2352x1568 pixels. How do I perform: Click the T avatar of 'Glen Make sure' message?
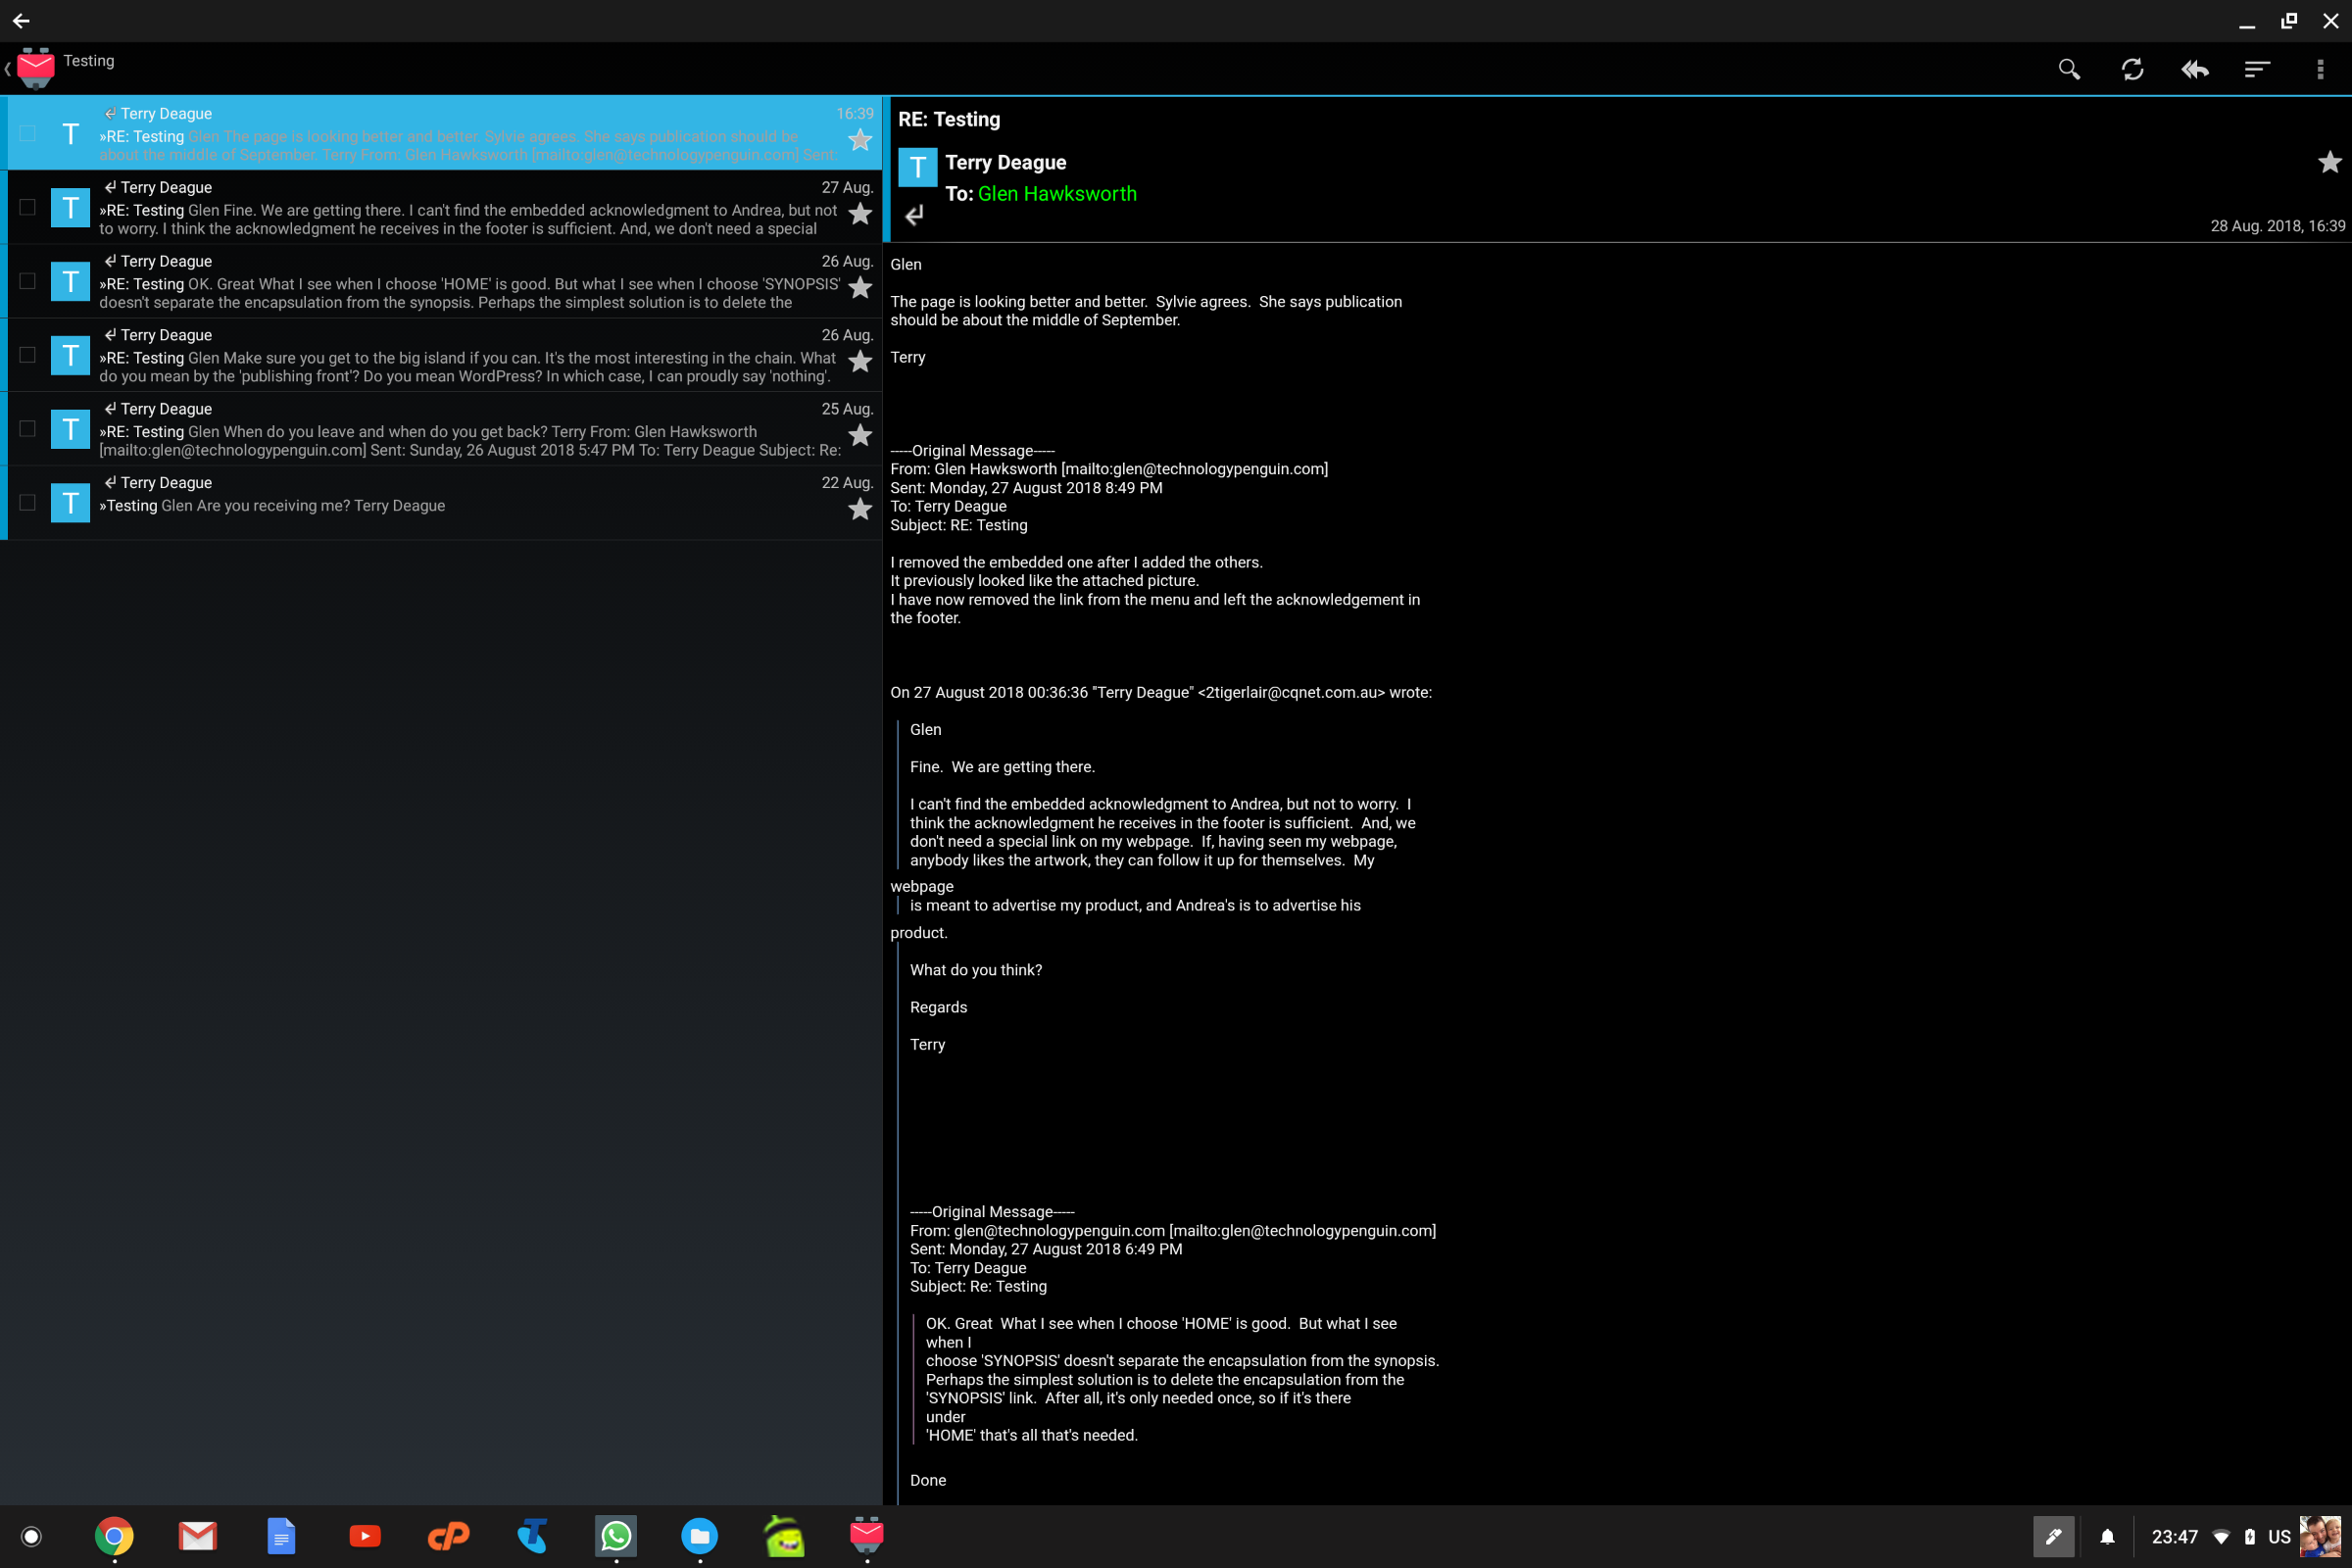[x=70, y=356]
